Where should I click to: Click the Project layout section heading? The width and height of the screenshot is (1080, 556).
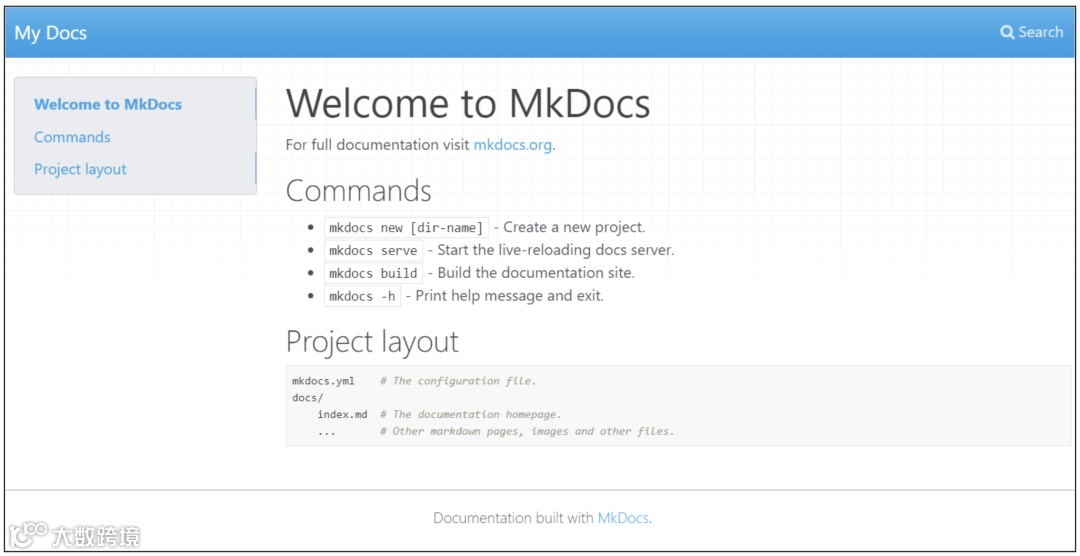372,342
